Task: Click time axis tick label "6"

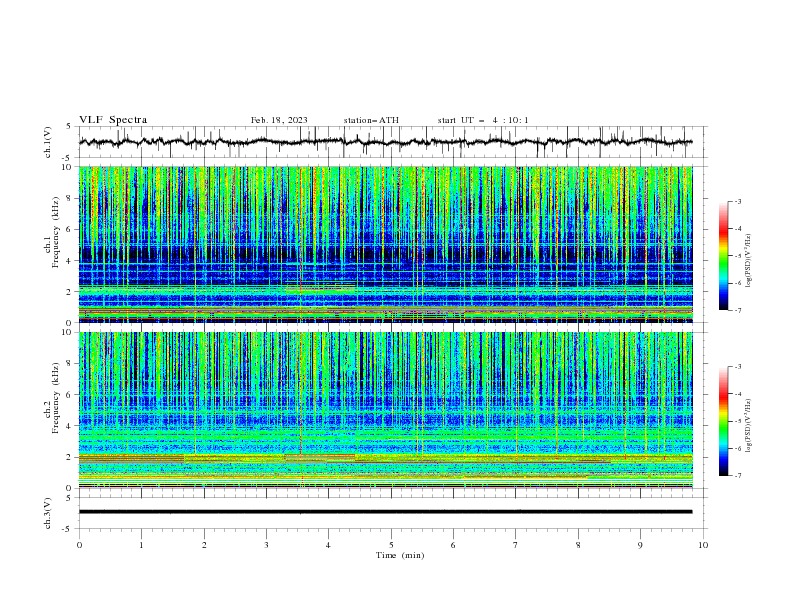Action: click(453, 545)
